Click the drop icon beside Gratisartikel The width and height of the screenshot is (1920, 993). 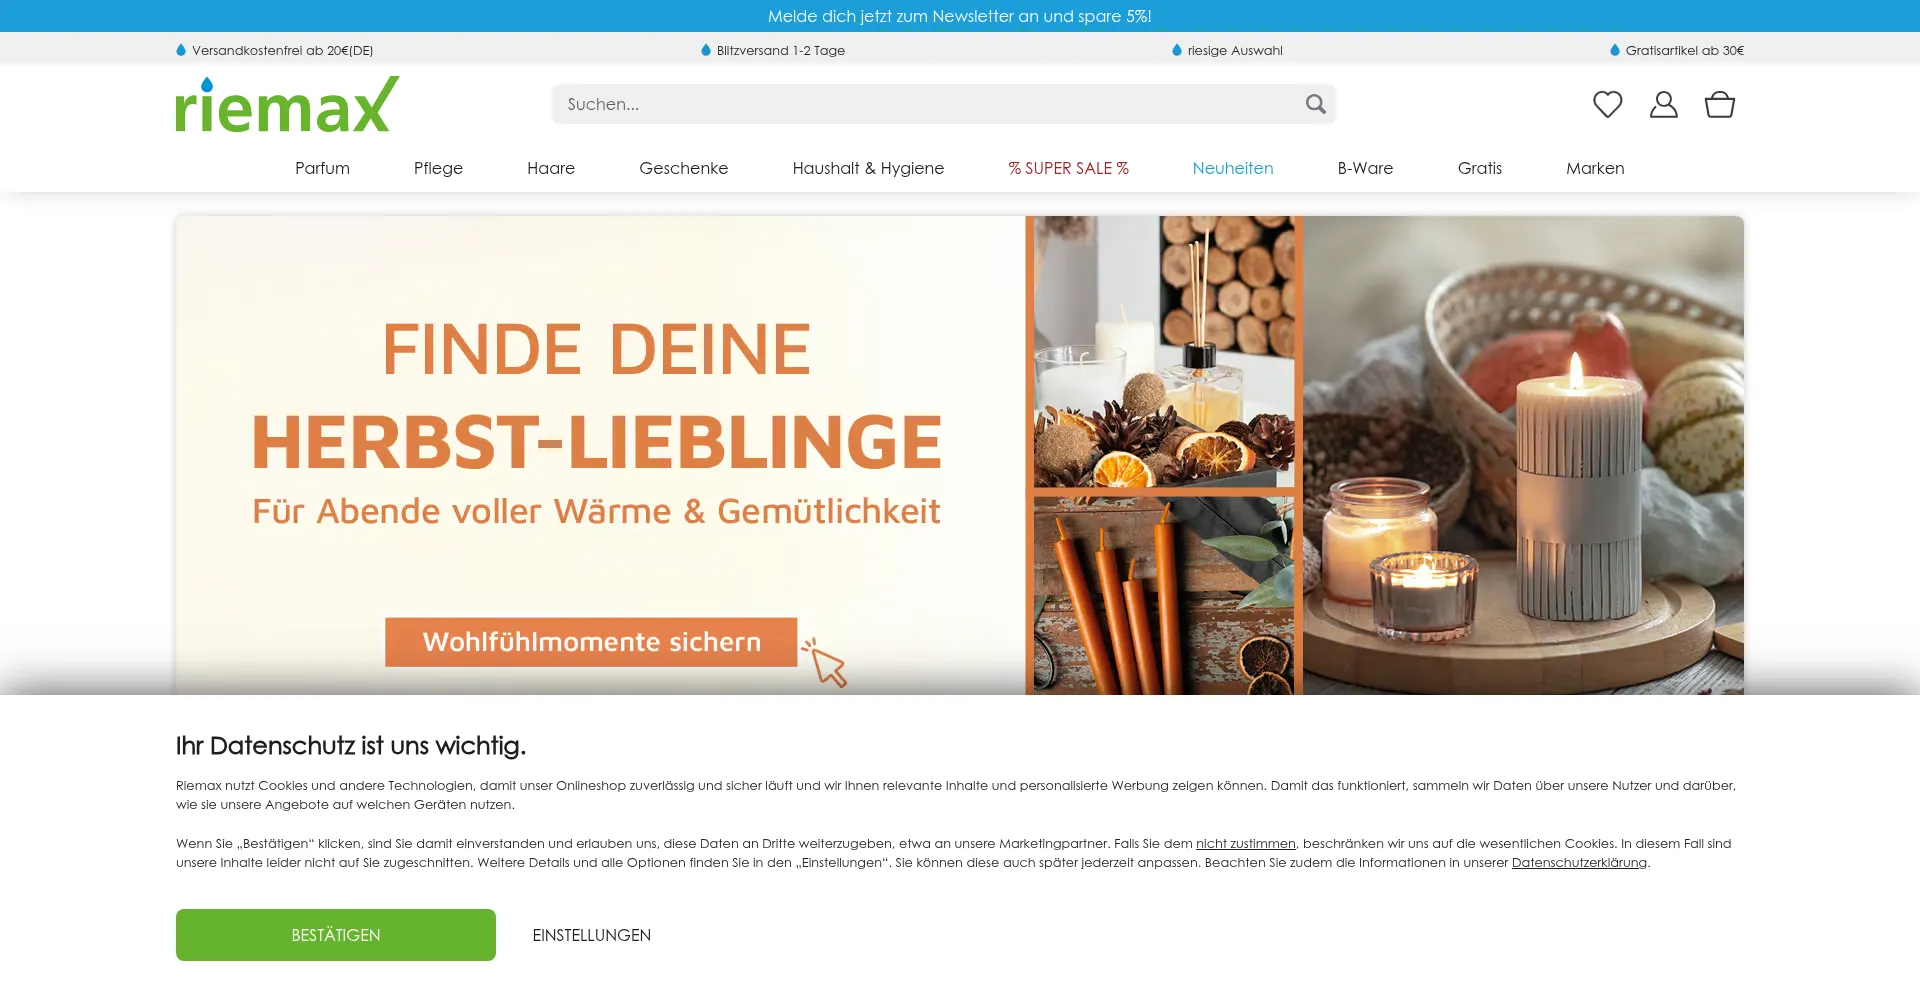pos(1614,50)
